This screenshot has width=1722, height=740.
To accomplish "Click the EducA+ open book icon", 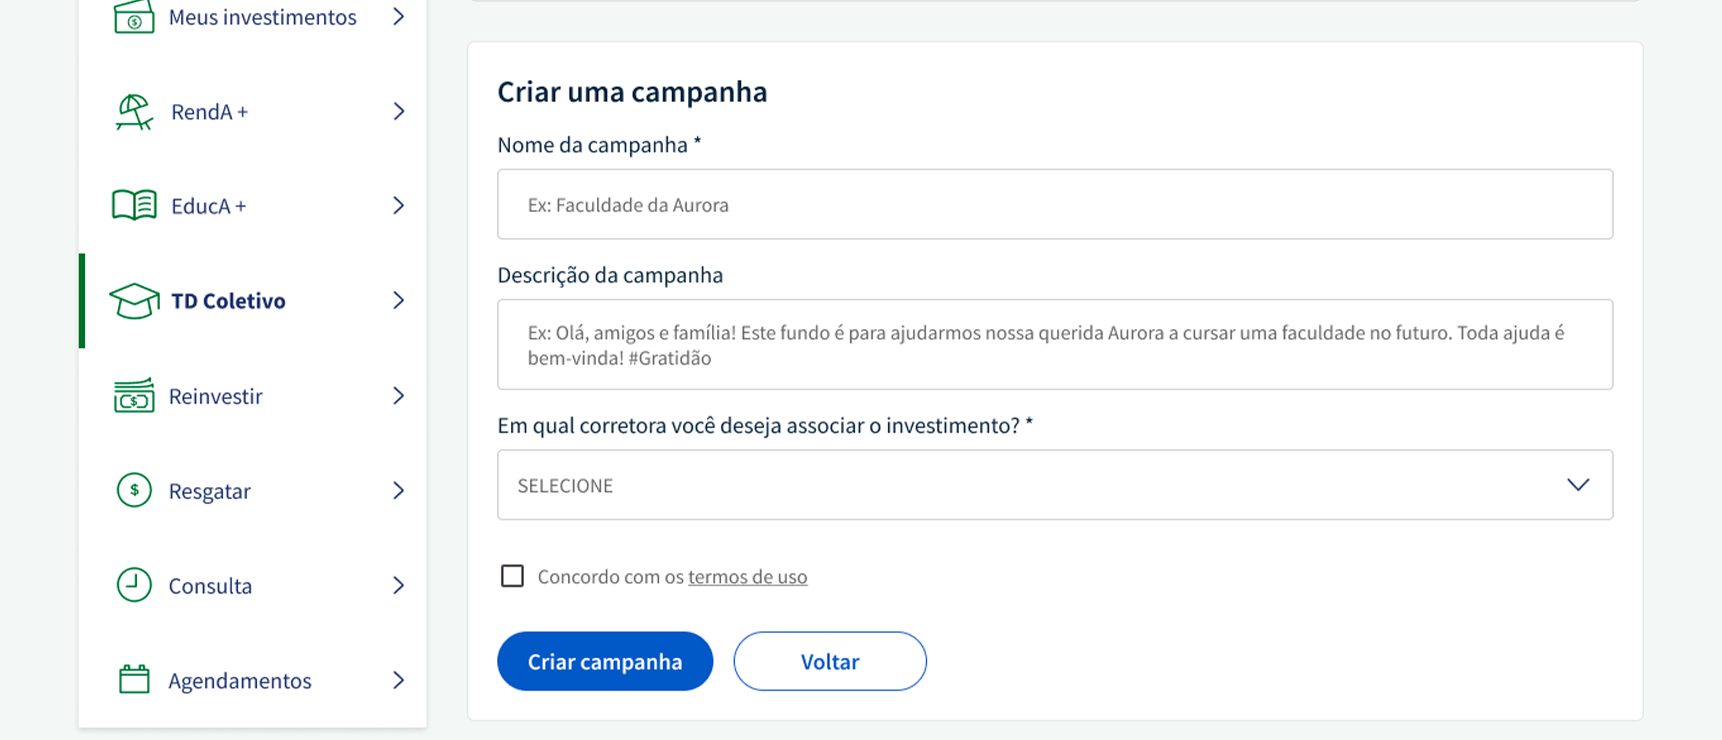I will pos(134,205).
